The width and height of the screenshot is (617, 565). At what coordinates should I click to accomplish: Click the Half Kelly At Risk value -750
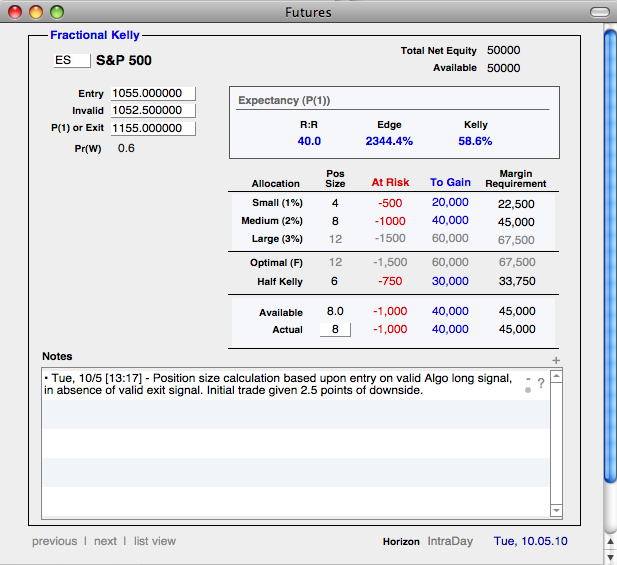(x=390, y=281)
